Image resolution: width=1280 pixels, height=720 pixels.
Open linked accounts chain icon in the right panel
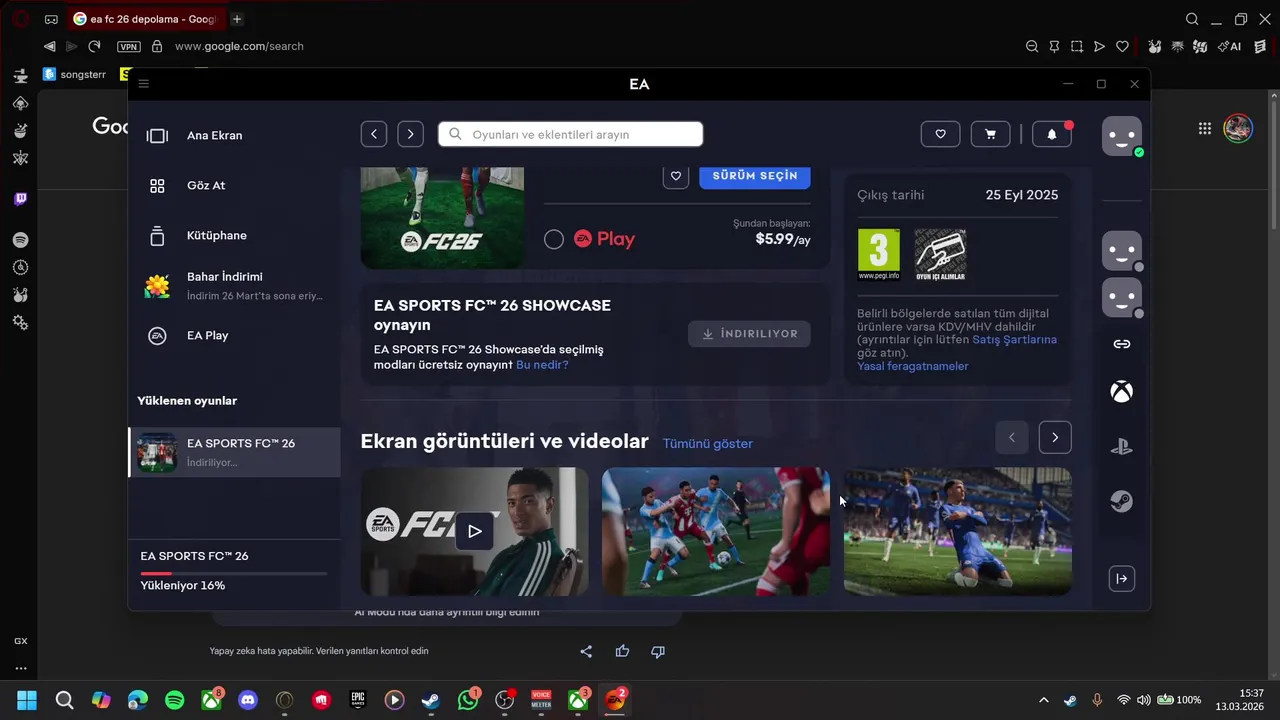[1122, 344]
